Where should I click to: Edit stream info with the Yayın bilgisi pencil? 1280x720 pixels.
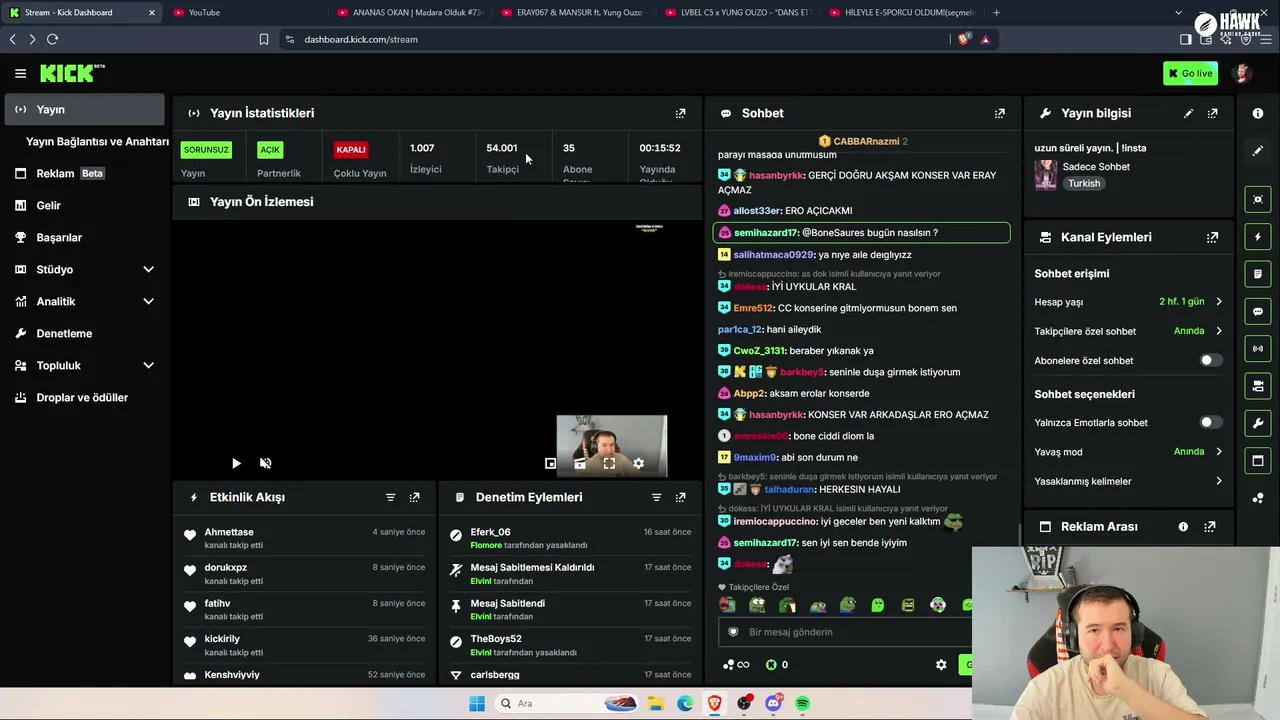pos(1188,113)
